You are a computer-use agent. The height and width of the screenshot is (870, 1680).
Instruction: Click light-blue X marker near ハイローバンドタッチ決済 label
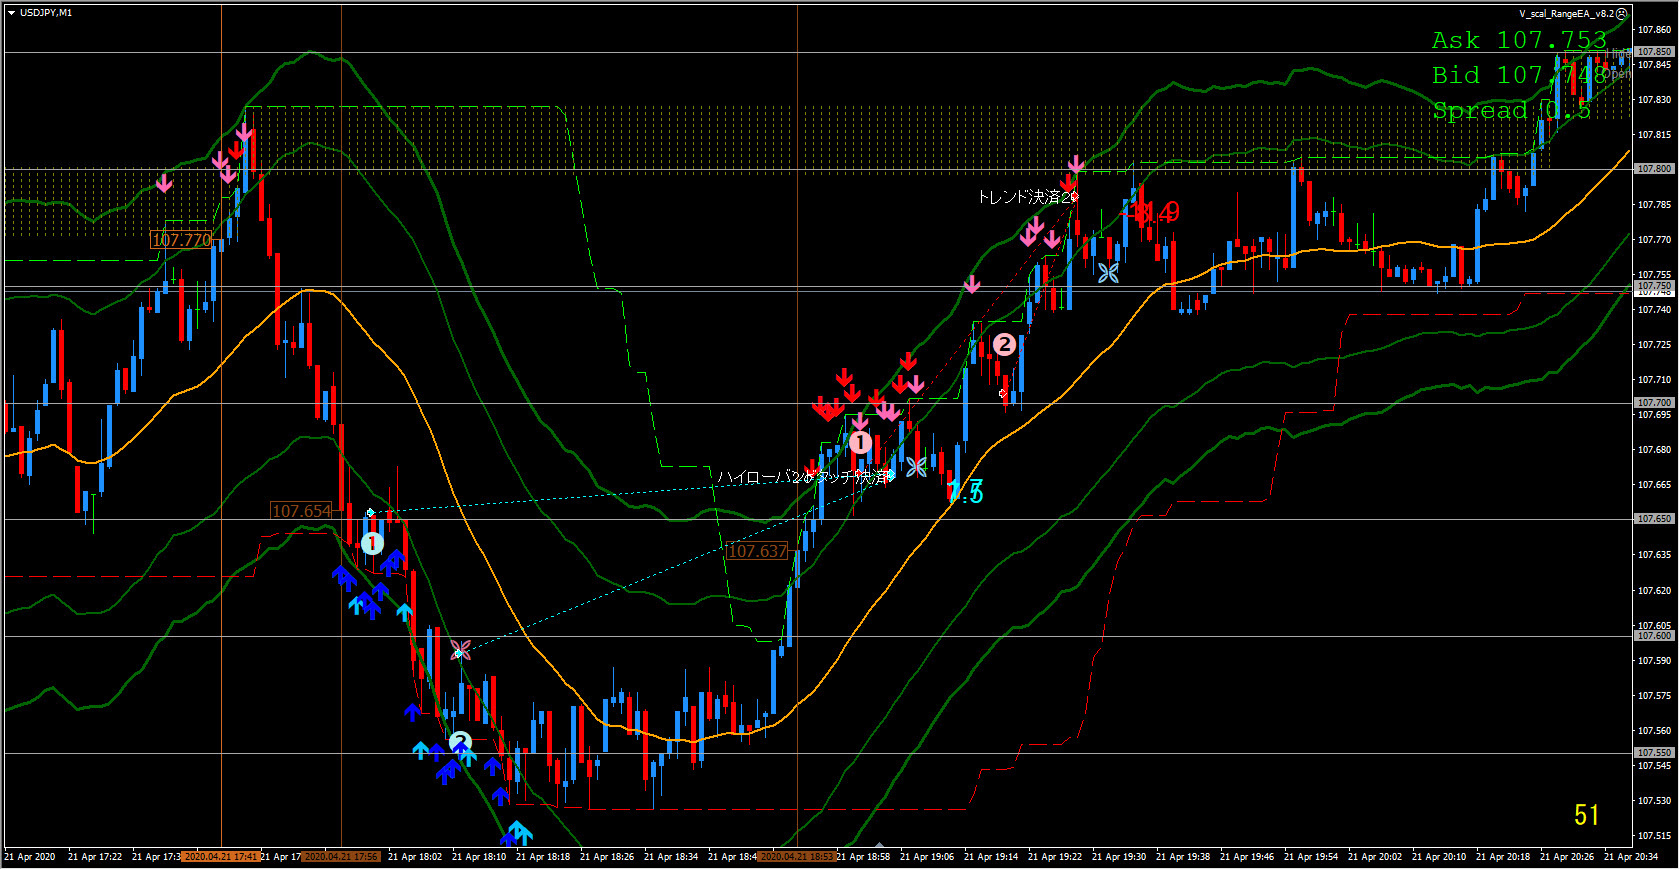(916, 466)
